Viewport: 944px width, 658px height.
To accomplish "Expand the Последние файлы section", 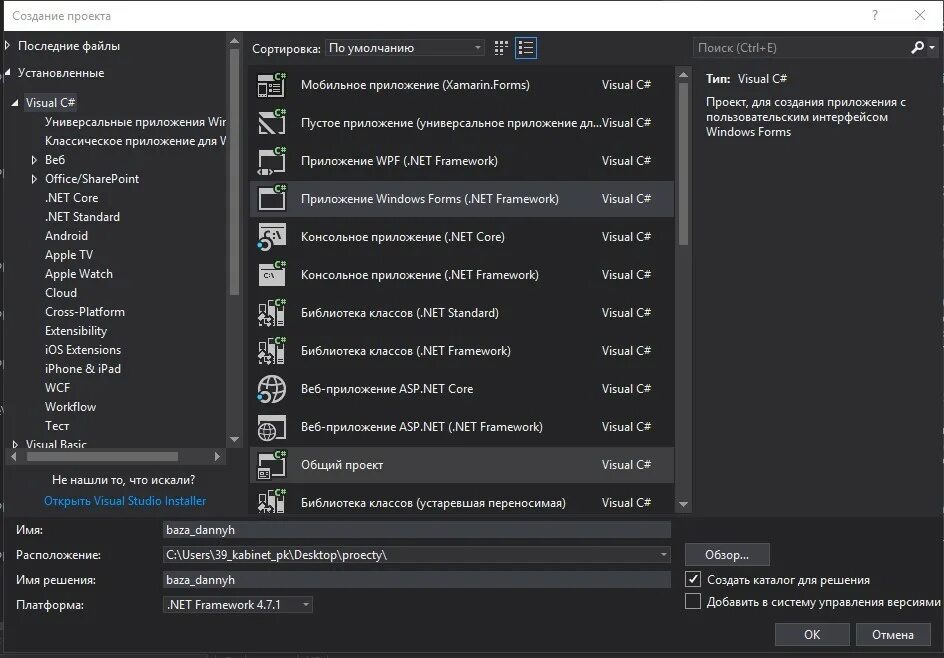I will tap(8, 46).
